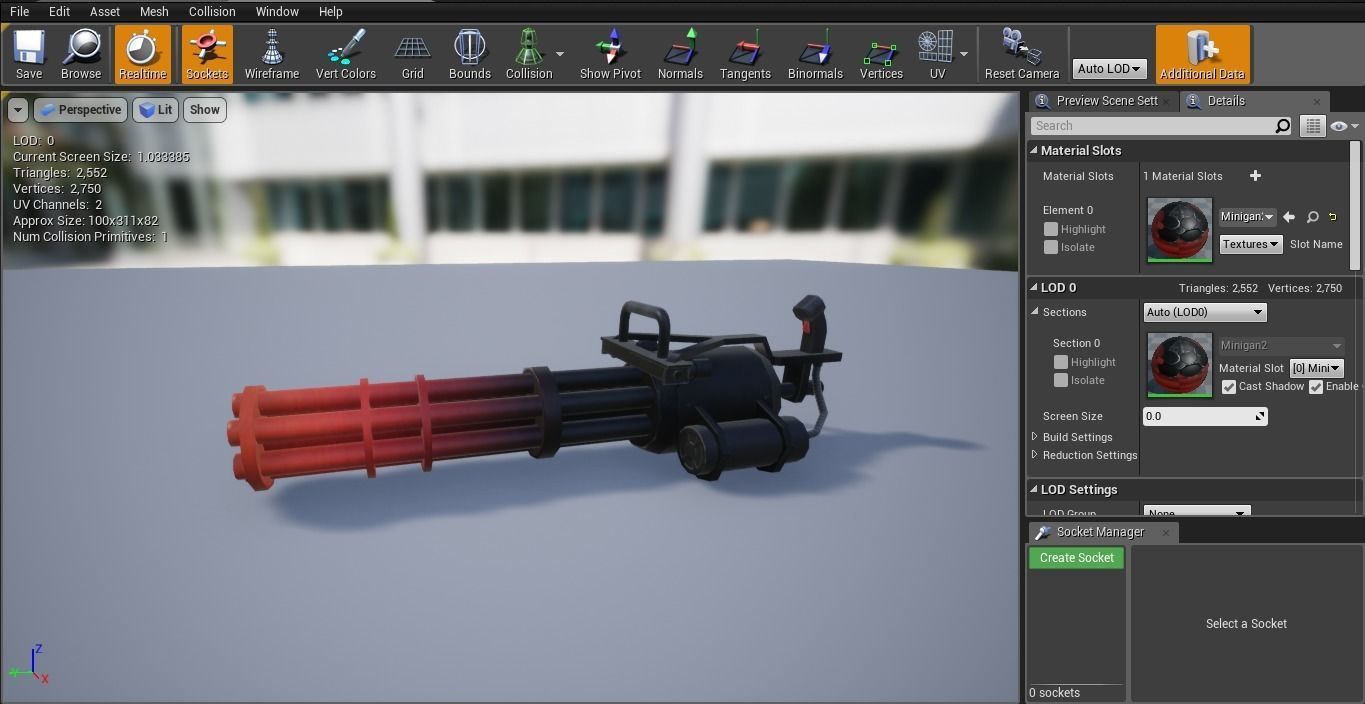Toggle Show Pivot
Viewport: 1365px width, 704px height.
pos(611,54)
